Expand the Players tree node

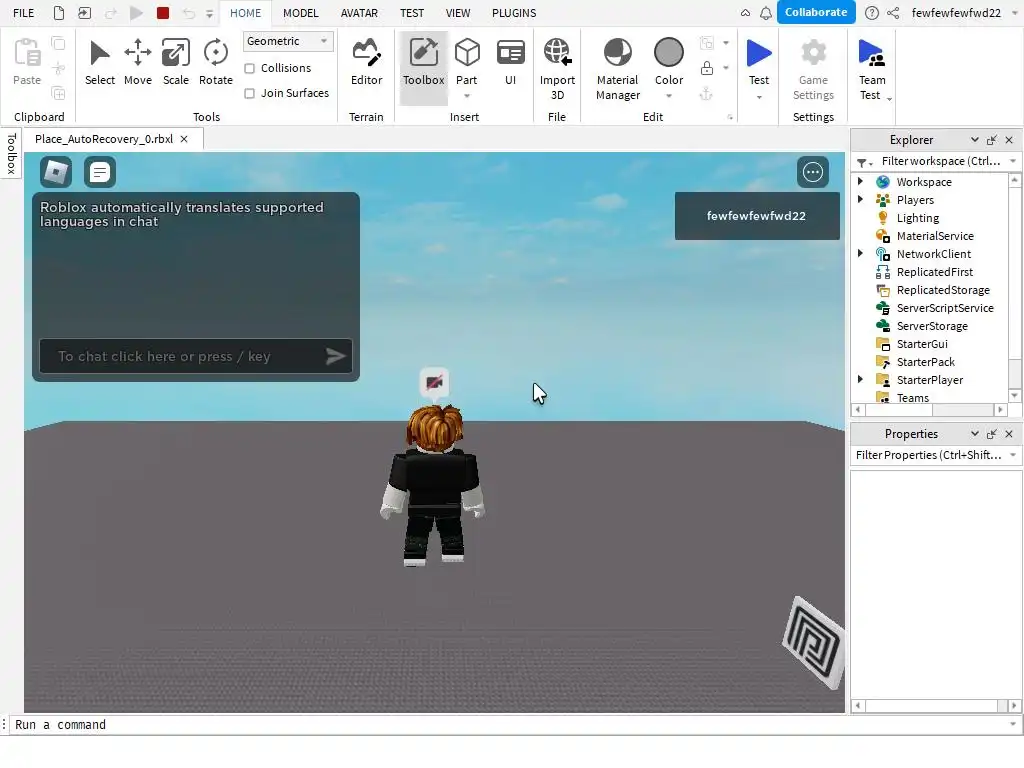tap(860, 199)
